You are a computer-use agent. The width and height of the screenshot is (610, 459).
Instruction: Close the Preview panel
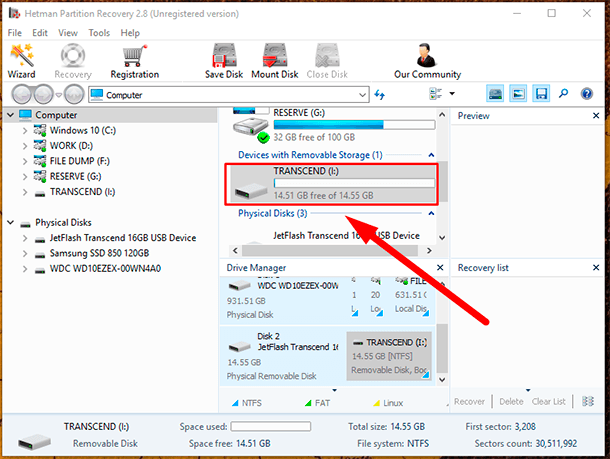coord(596,116)
